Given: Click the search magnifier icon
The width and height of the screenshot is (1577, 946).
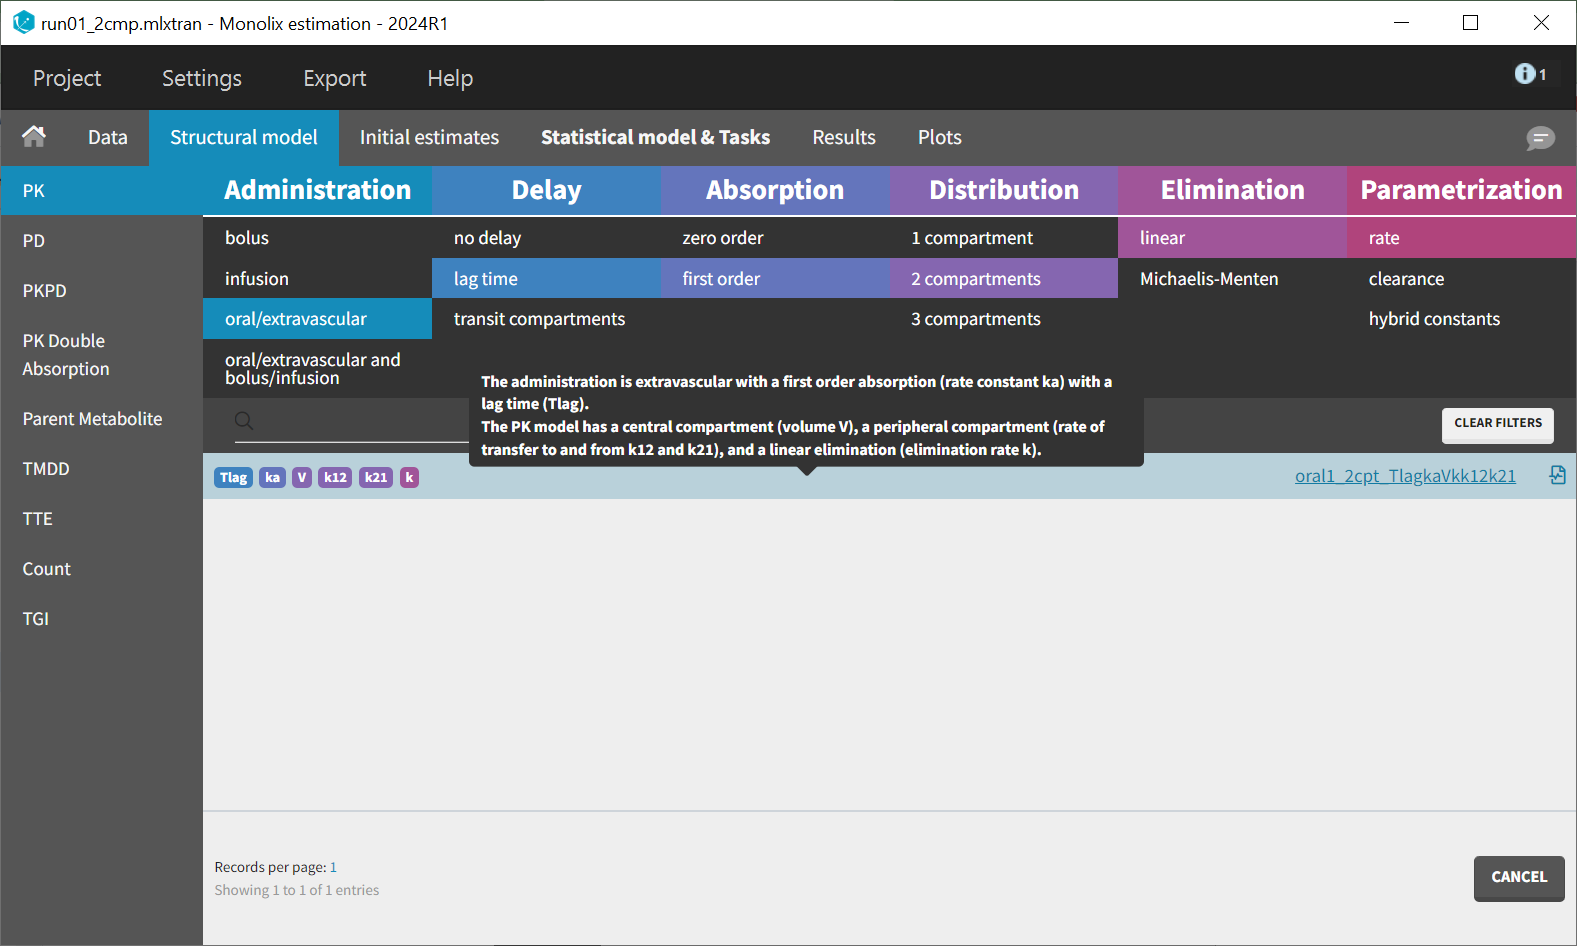Looking at the screenshot, I should [244, 421].
